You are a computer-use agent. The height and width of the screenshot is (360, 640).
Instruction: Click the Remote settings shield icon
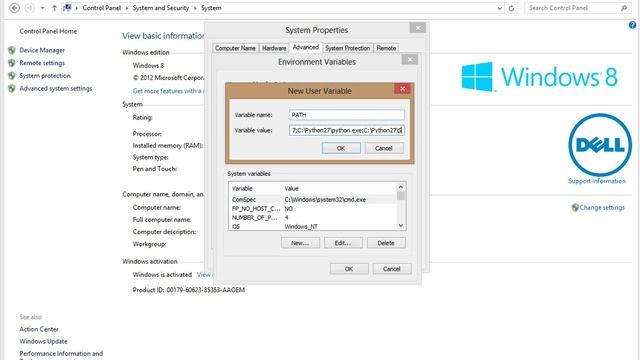[12, 63]
